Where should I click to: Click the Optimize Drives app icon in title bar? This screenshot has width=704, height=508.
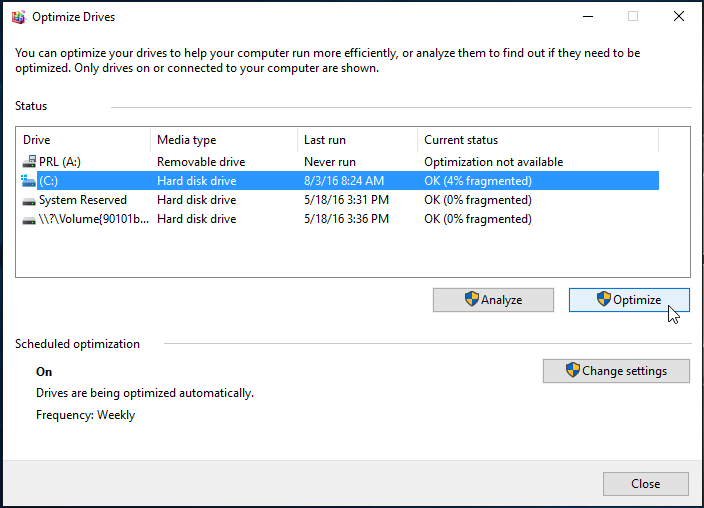[17, 16]
